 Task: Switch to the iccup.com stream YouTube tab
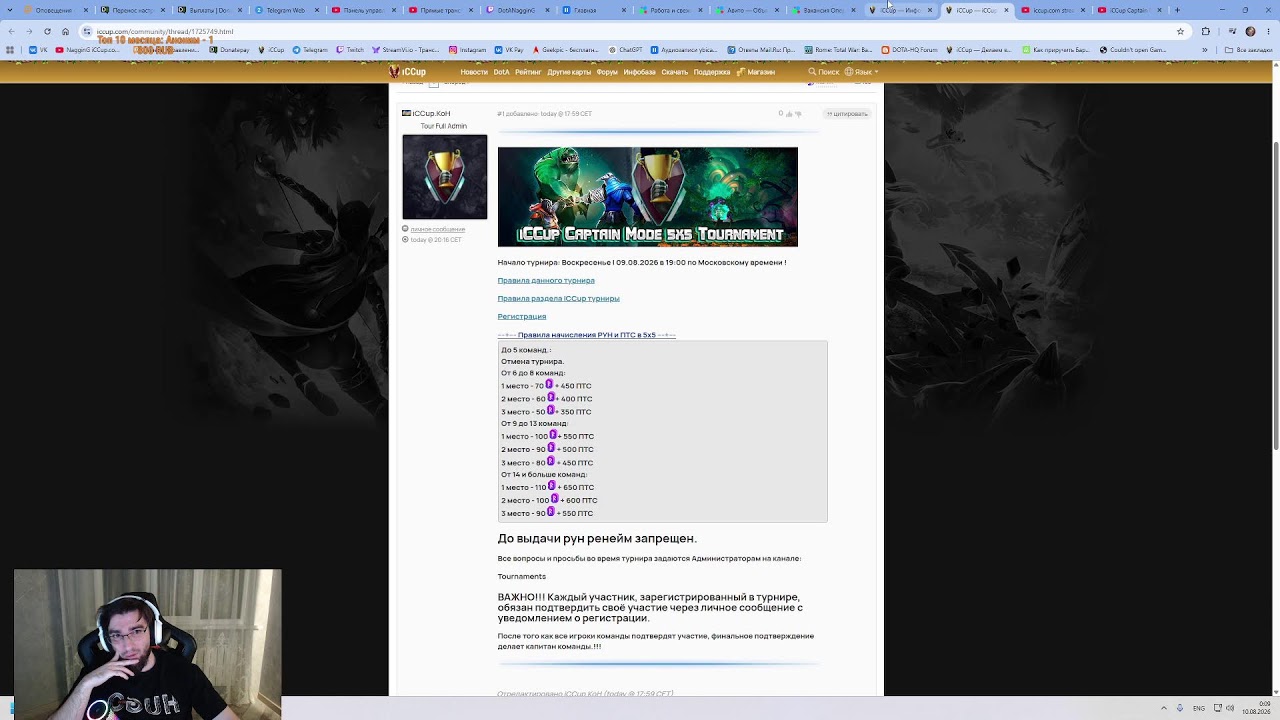tap(1055, 10)
